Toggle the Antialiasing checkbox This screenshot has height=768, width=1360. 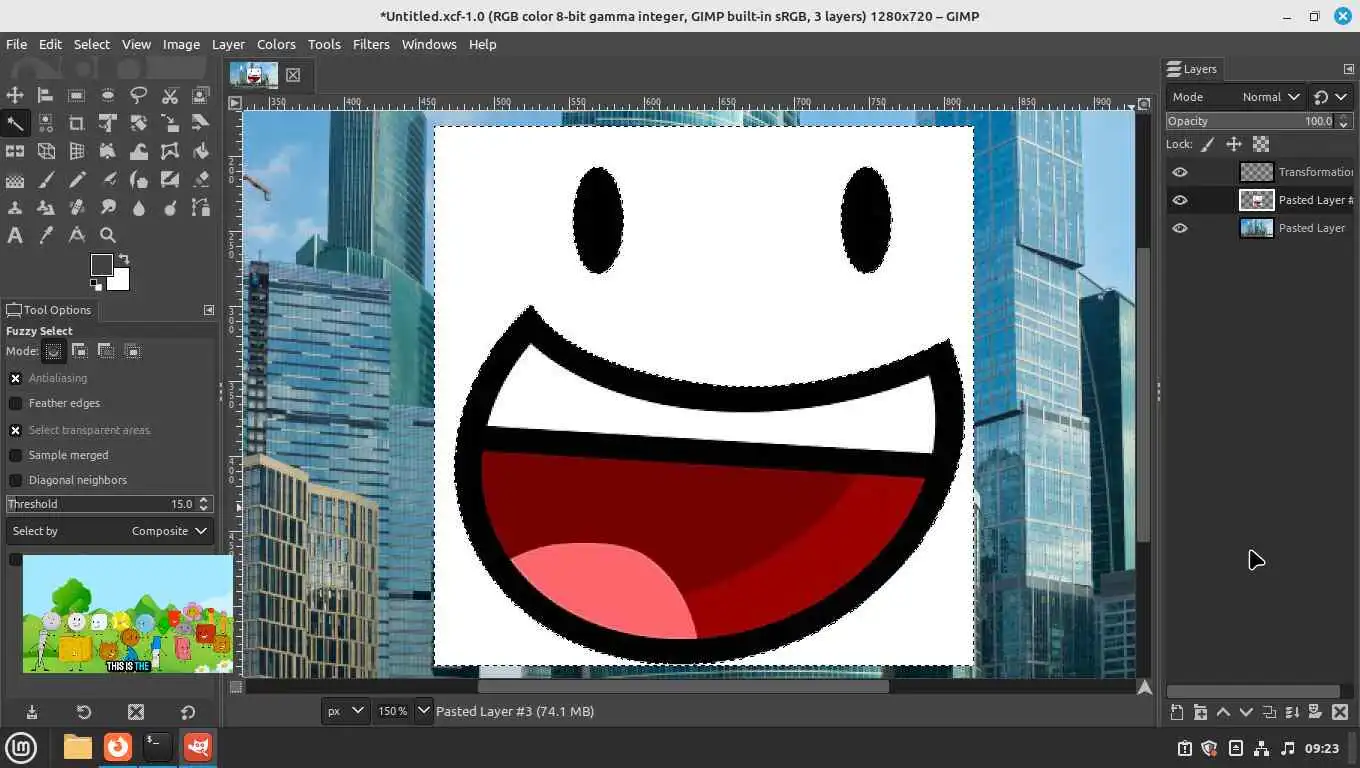click(x=15, y=378)
